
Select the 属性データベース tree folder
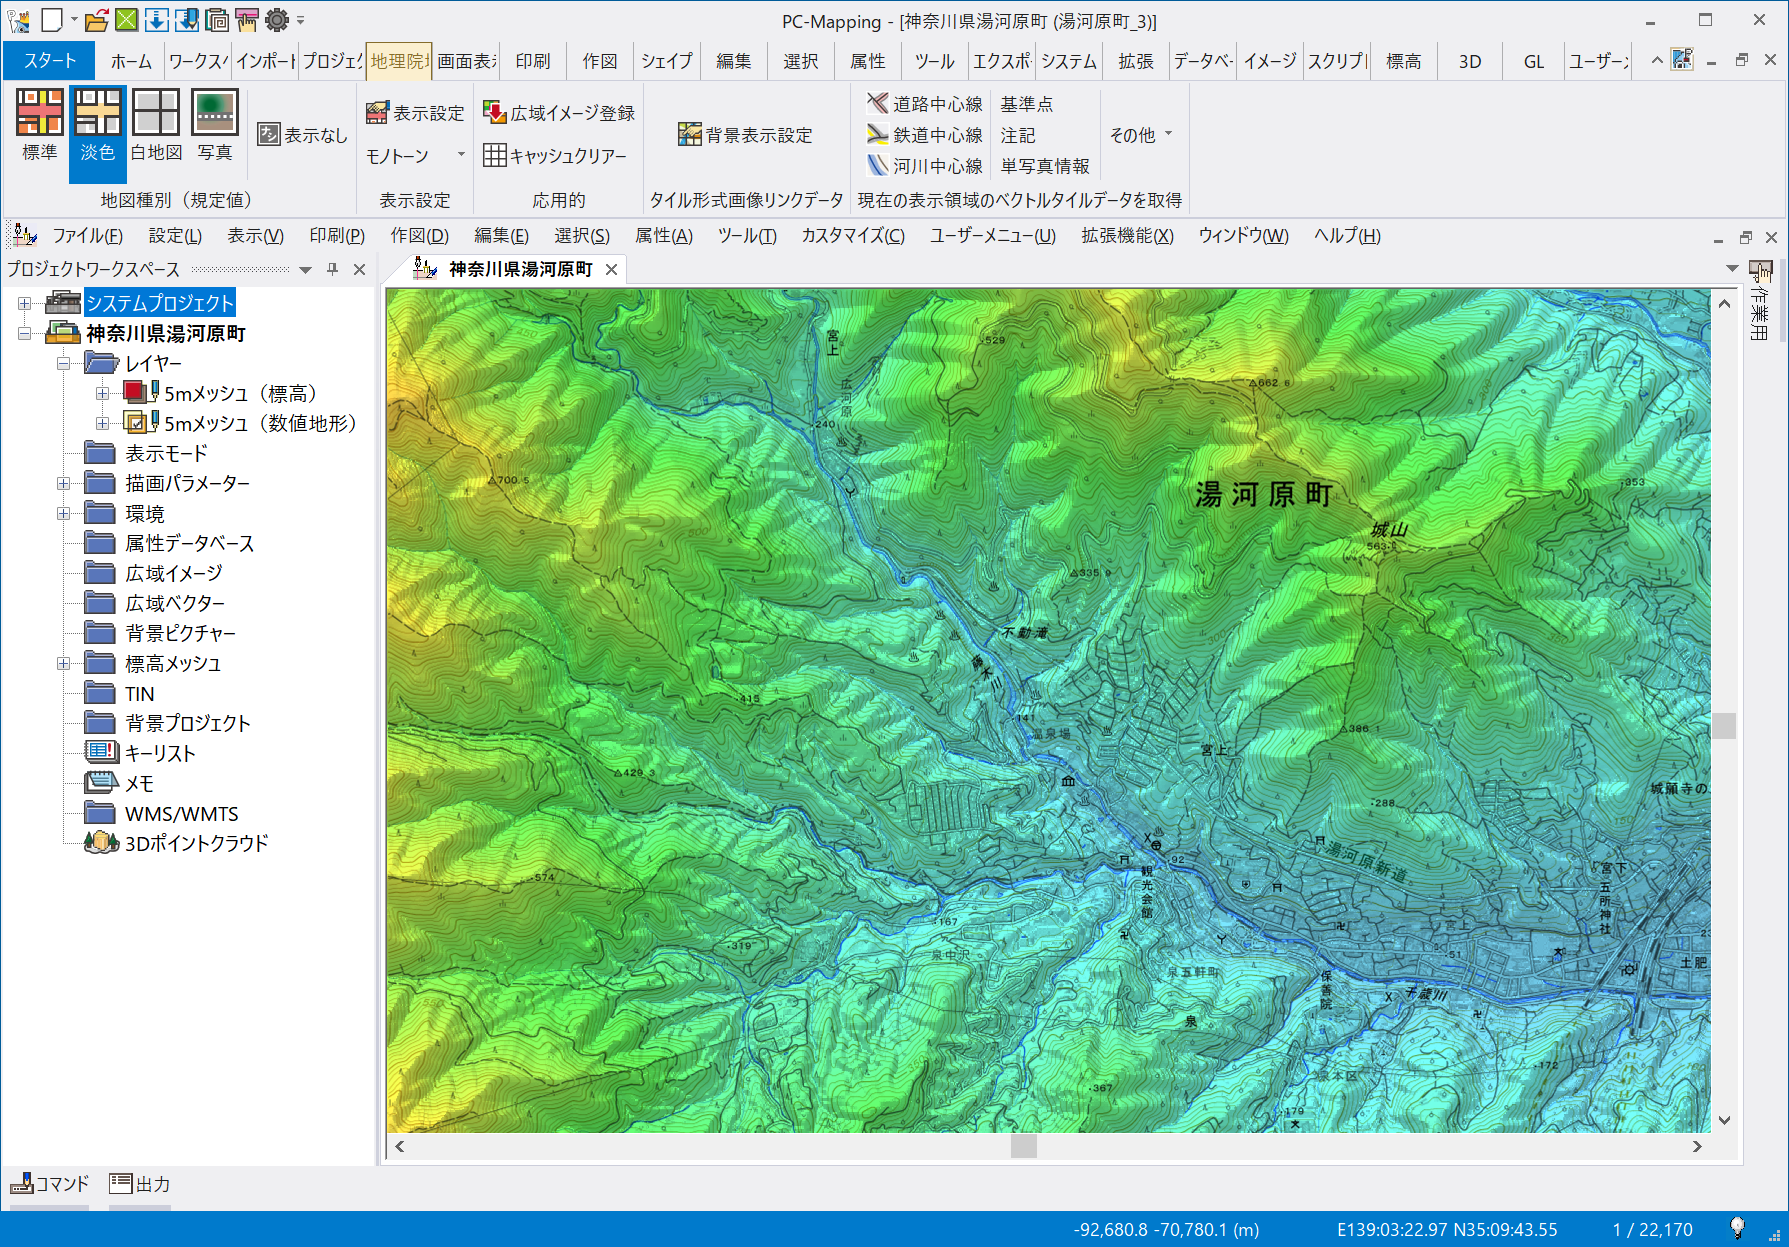(189, 543)
